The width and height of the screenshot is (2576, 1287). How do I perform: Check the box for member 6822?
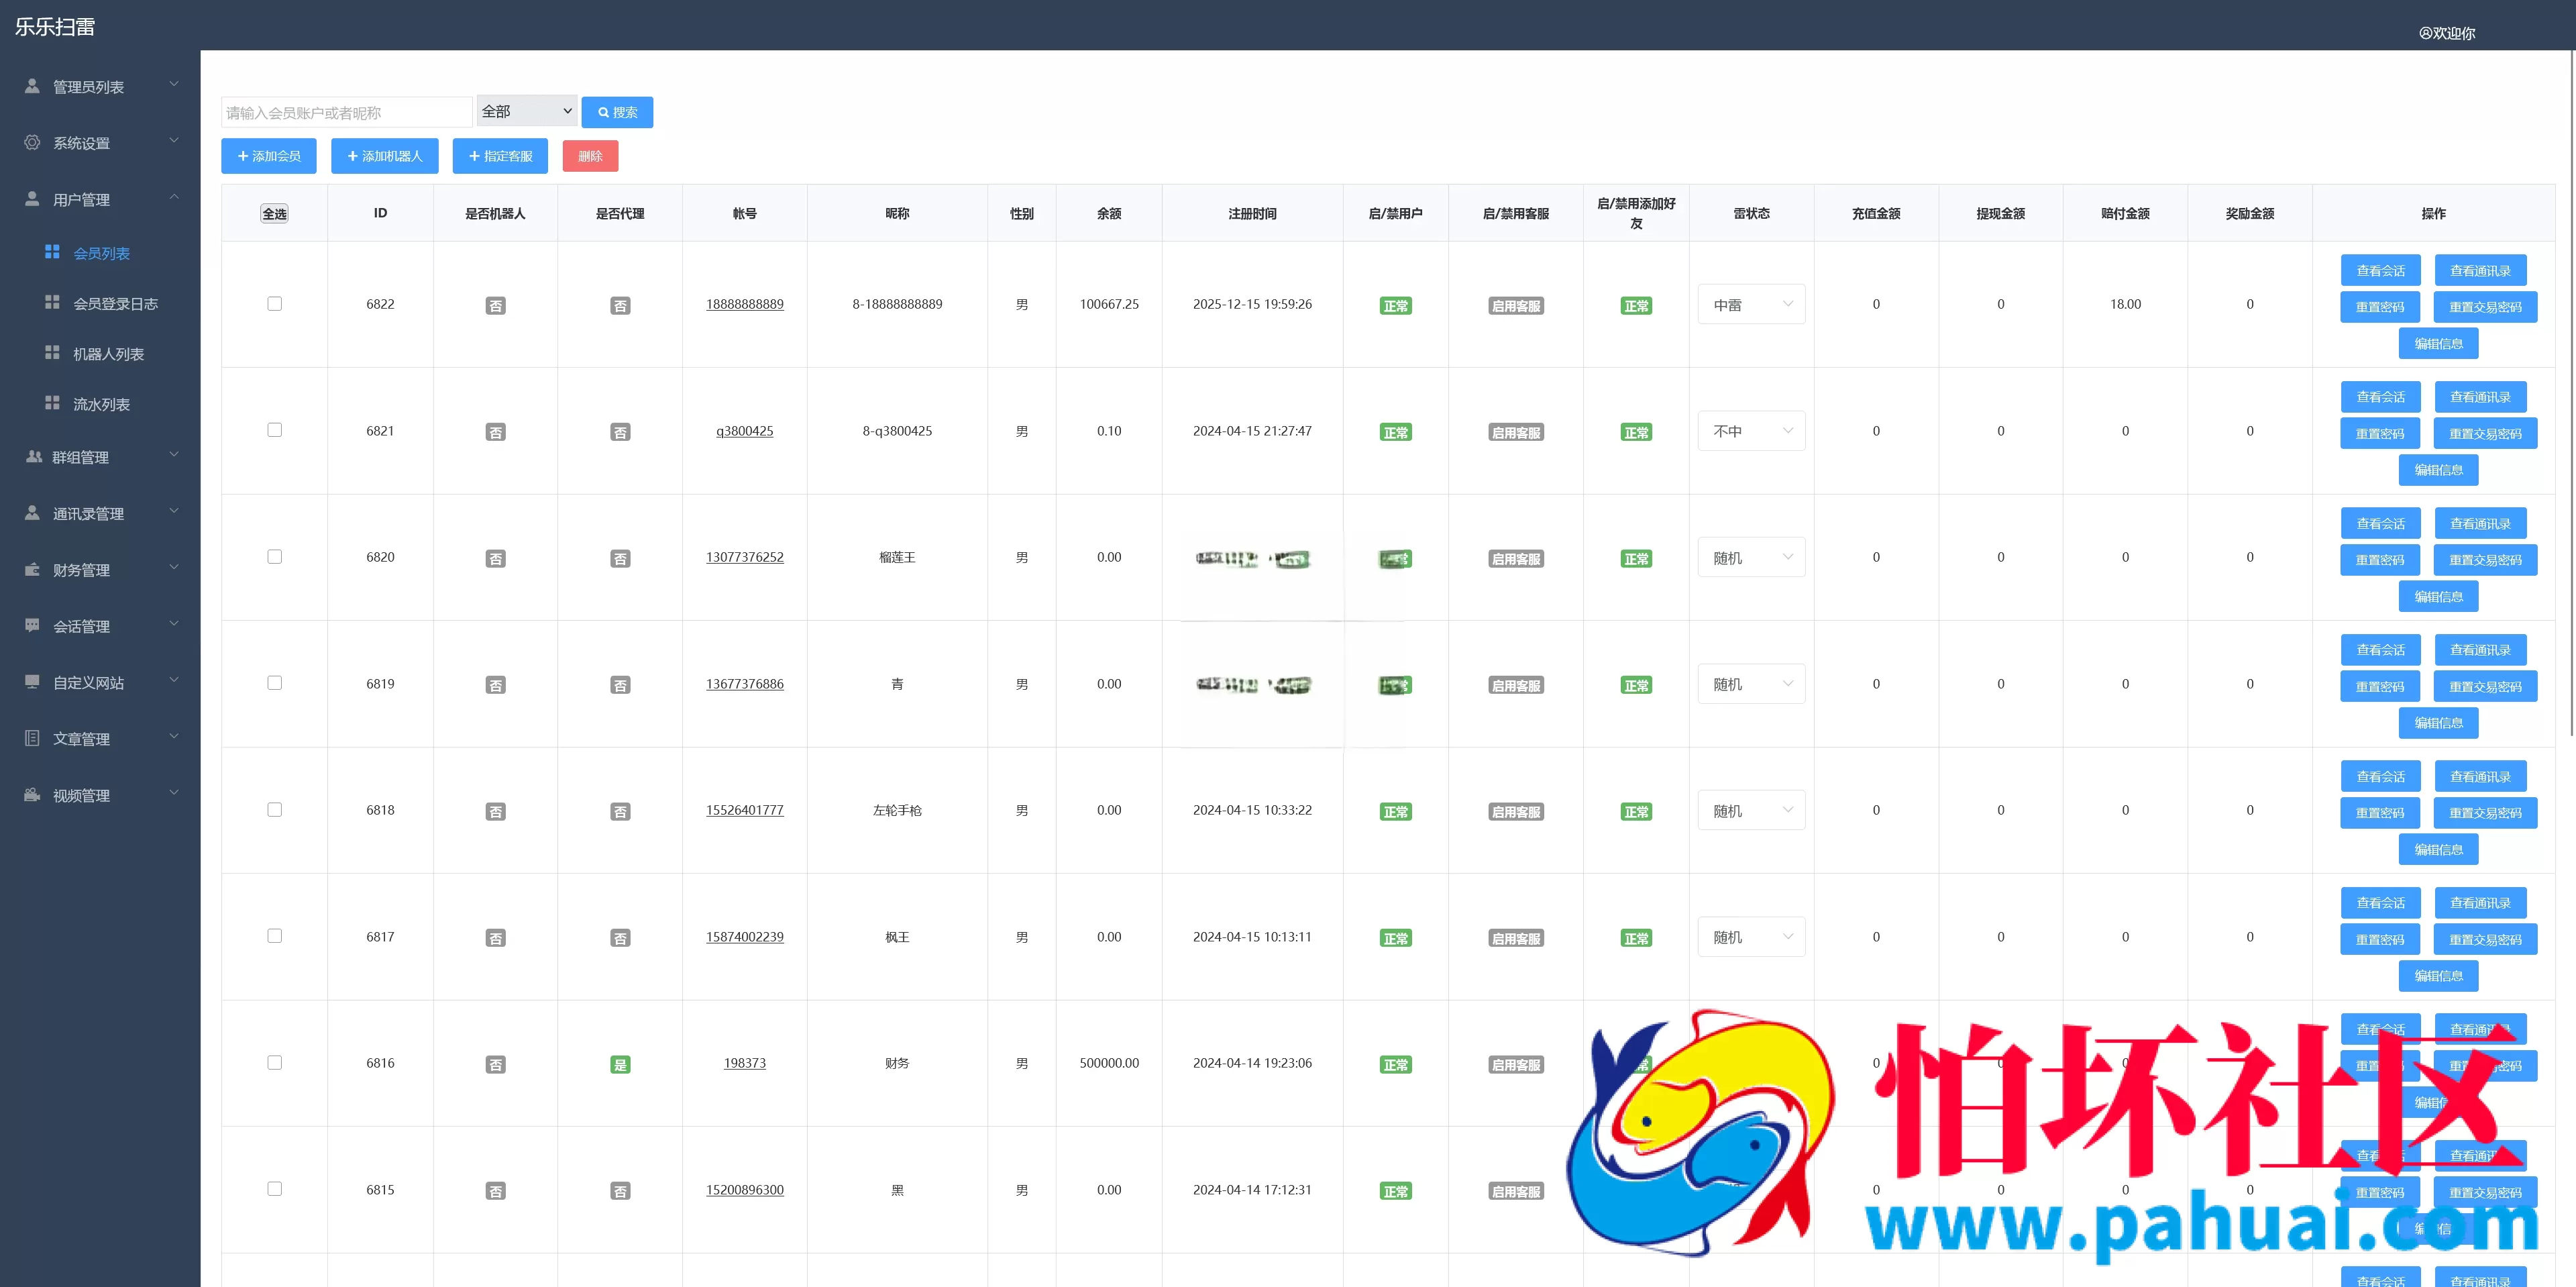pyautogui.click(x=274, y=303)
